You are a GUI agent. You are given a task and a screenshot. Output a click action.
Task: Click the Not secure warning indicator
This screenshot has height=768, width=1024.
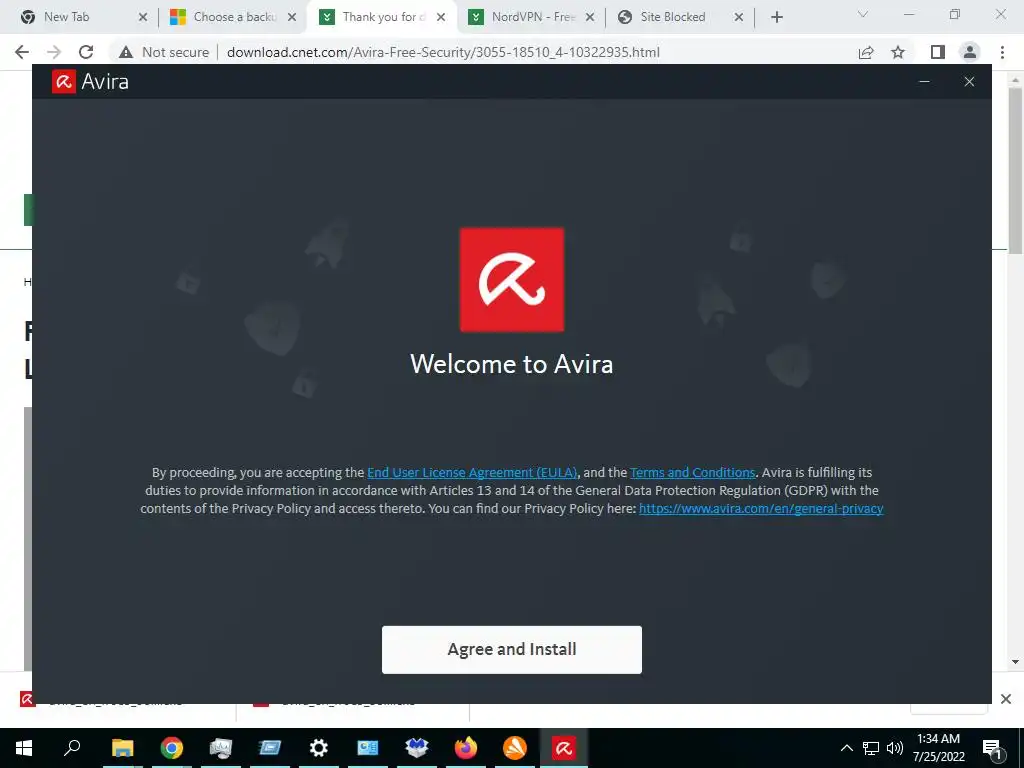164,52
